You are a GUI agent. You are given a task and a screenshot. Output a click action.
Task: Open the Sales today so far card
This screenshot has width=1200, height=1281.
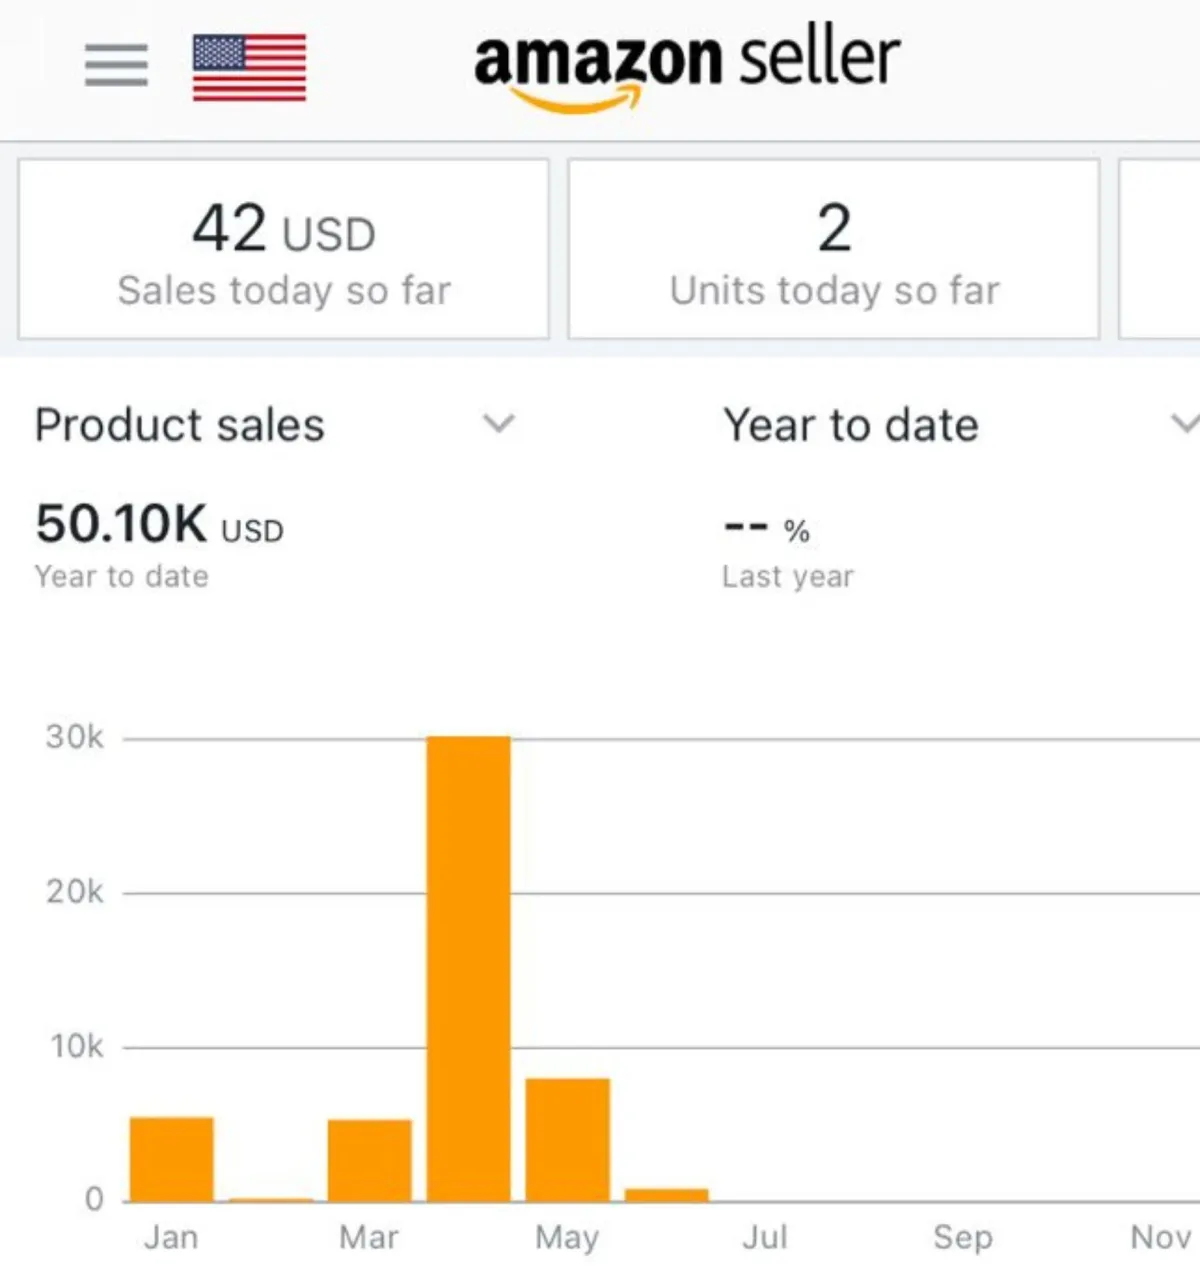click(x=283, y=249)
